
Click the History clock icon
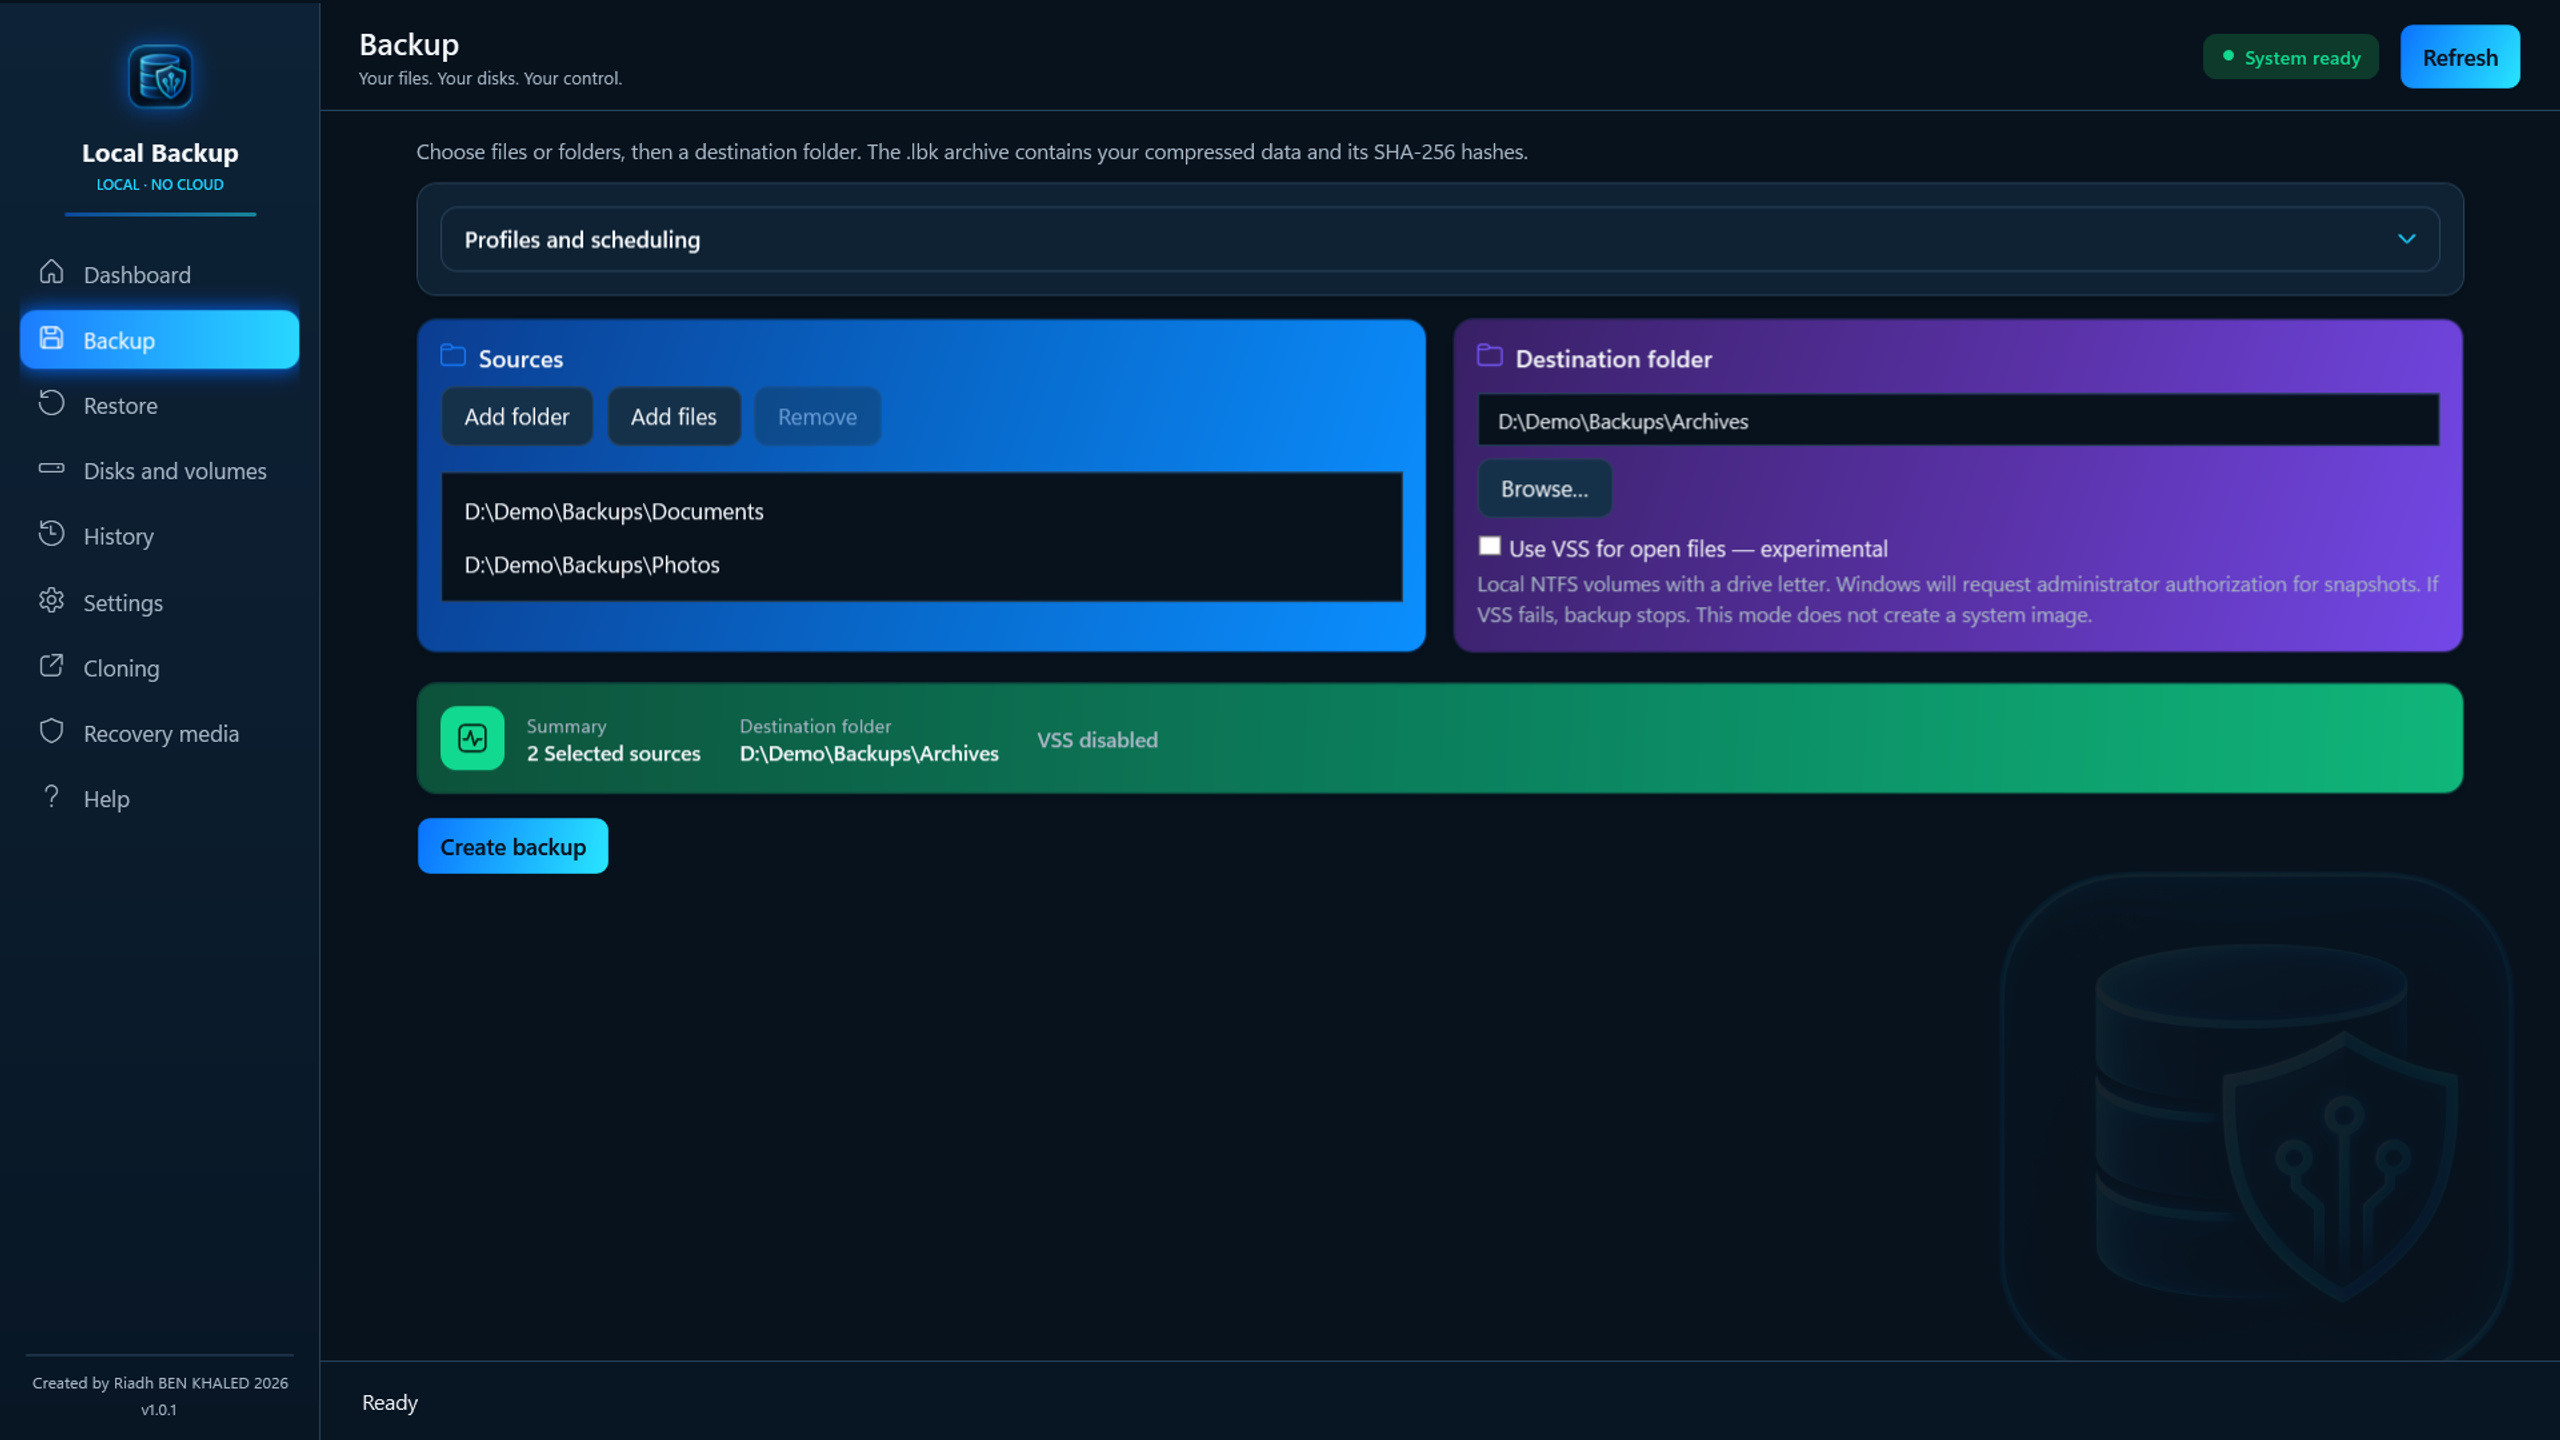[x=51, y=534]
